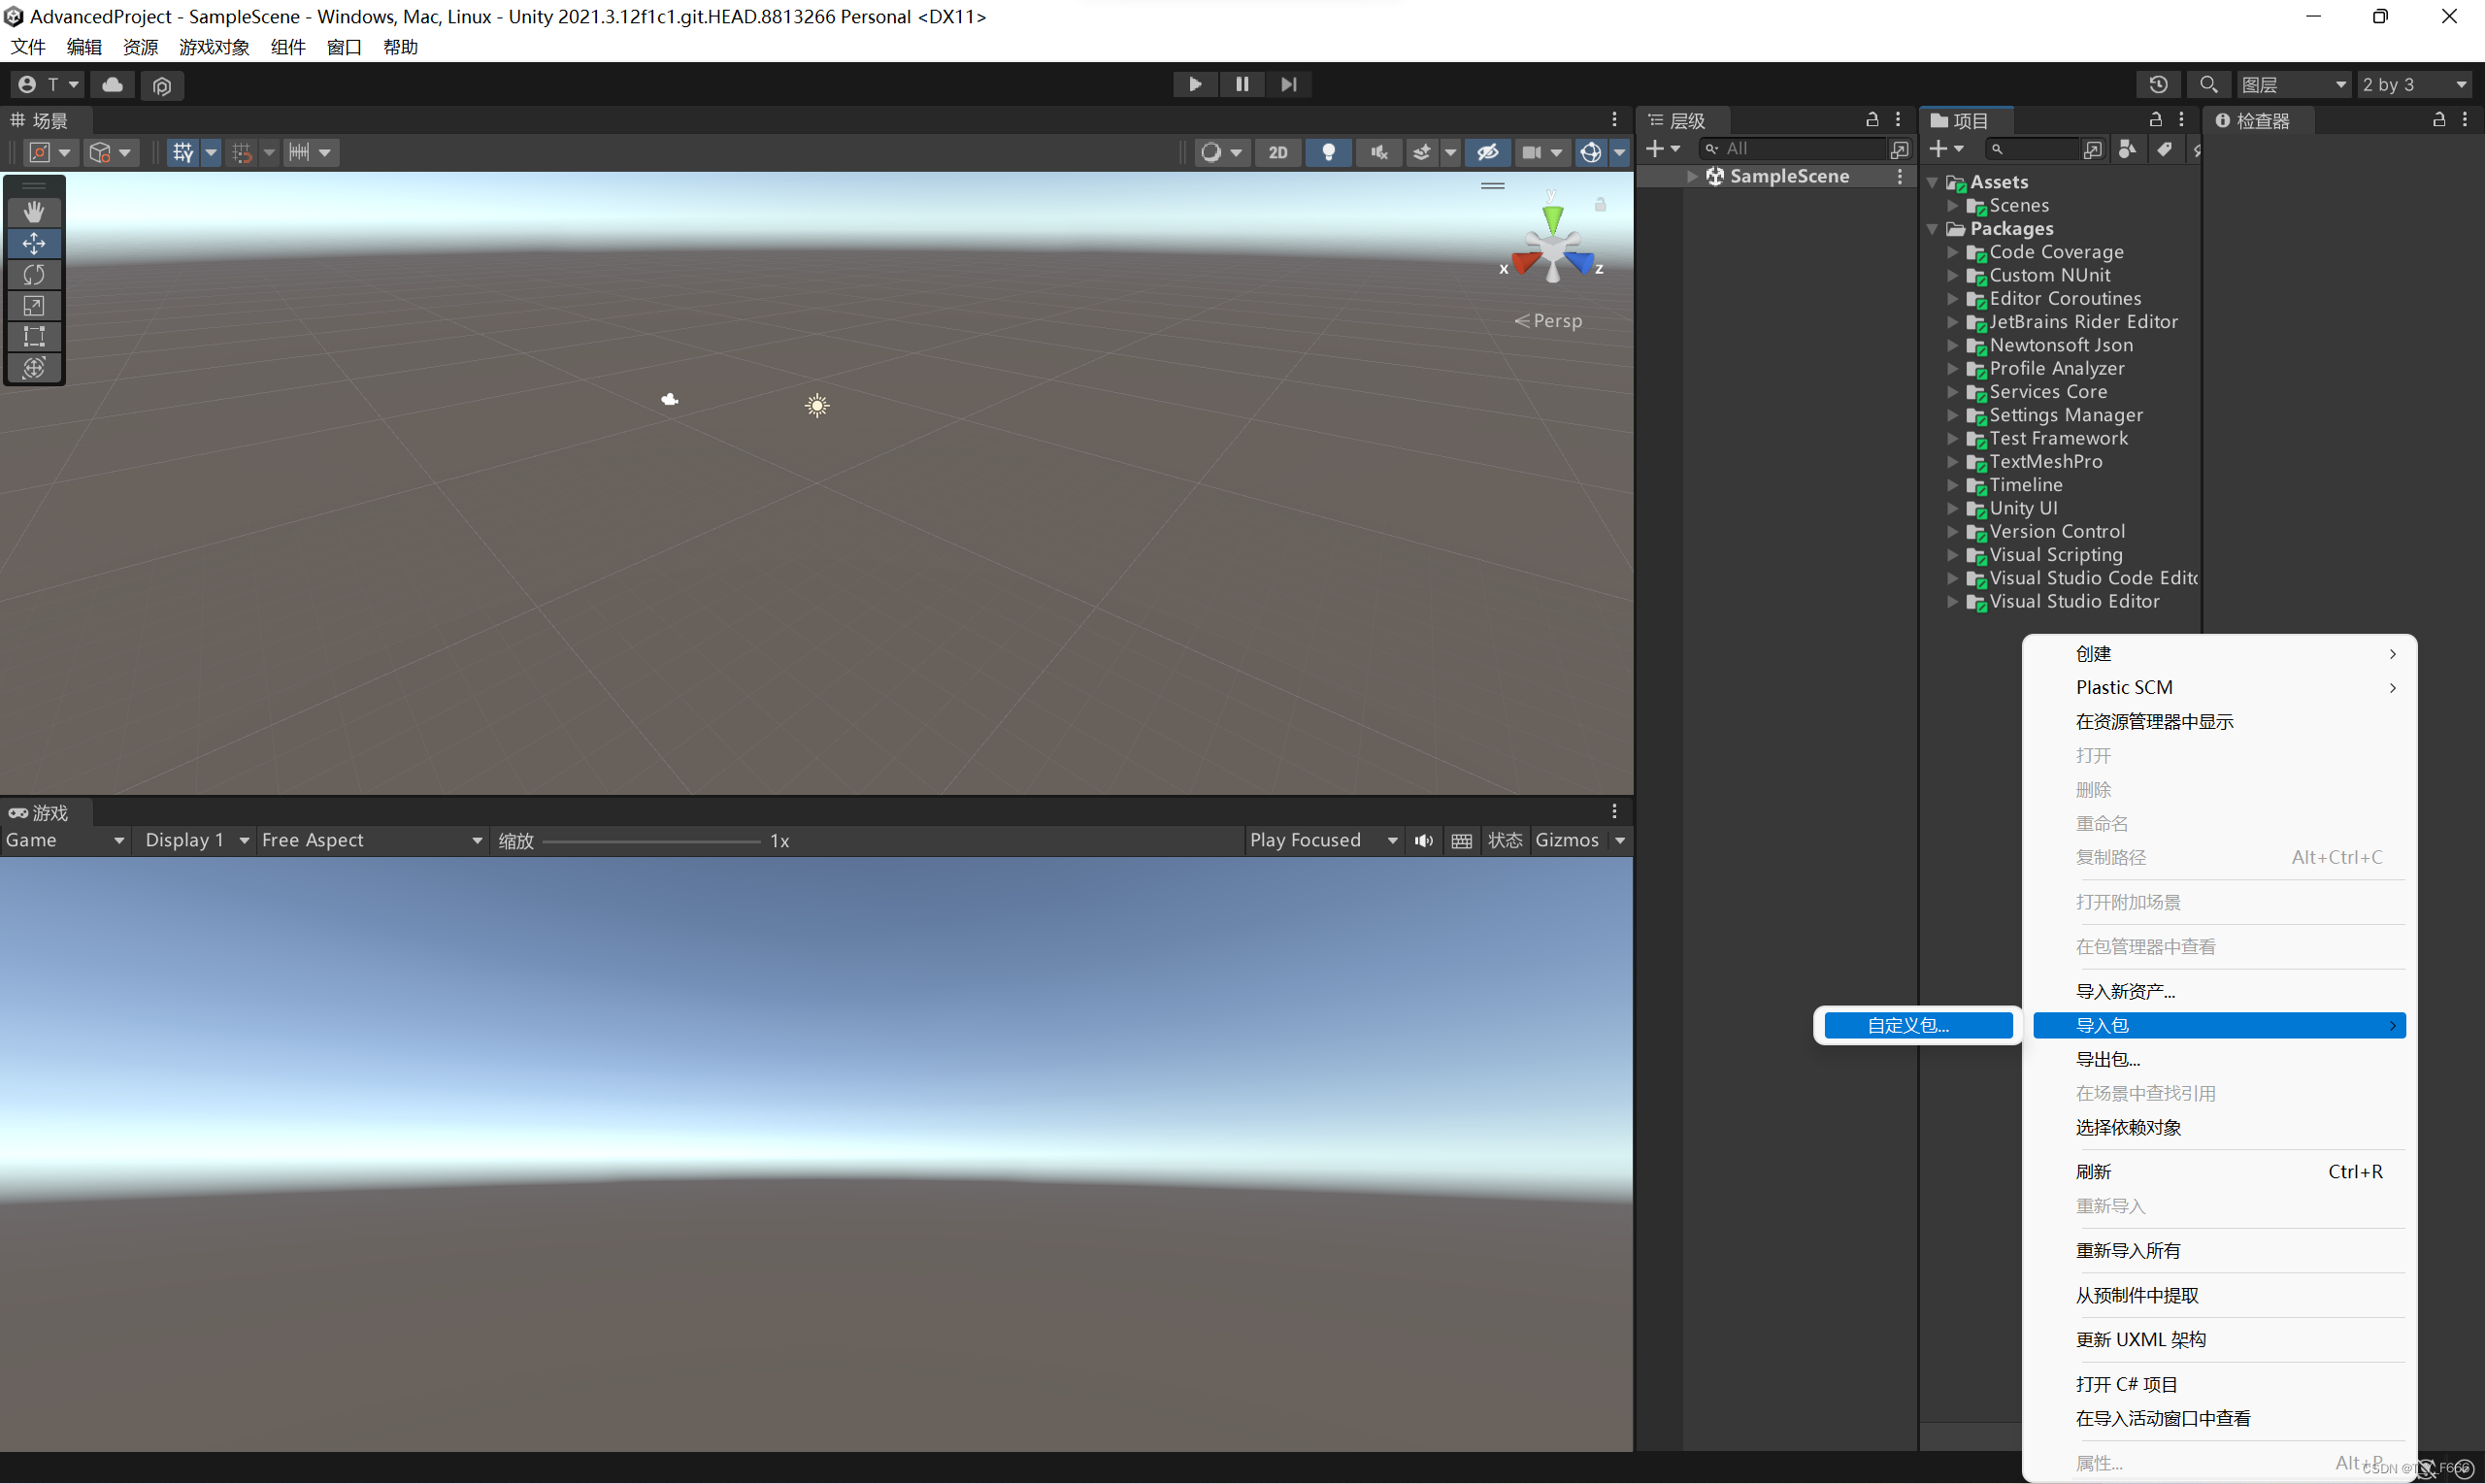Toggle scene lighting lightbulb

(x=1328, y=152)
